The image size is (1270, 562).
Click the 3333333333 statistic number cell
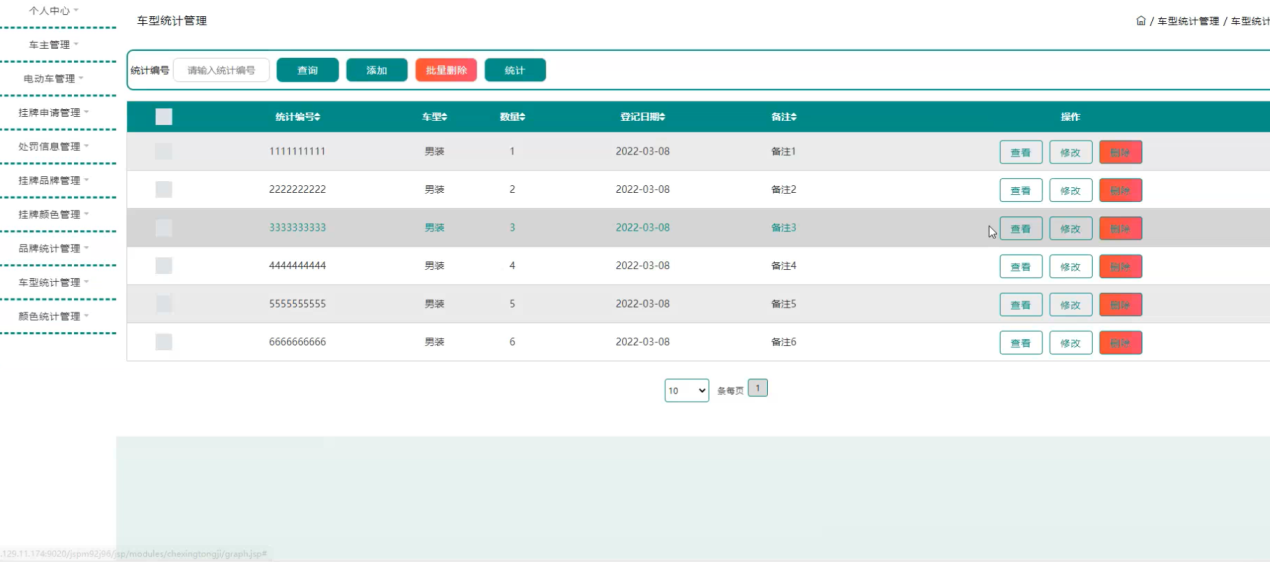point(298,228)
